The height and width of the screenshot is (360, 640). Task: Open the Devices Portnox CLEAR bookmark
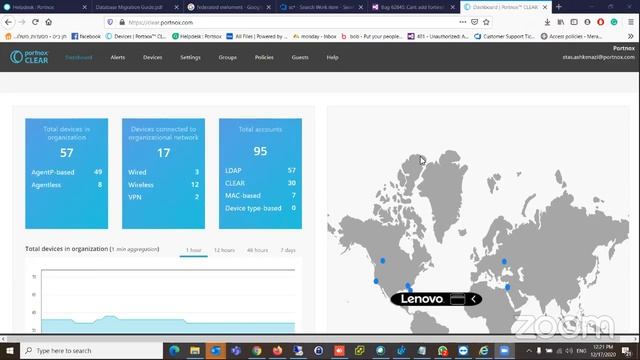point(136,36)
